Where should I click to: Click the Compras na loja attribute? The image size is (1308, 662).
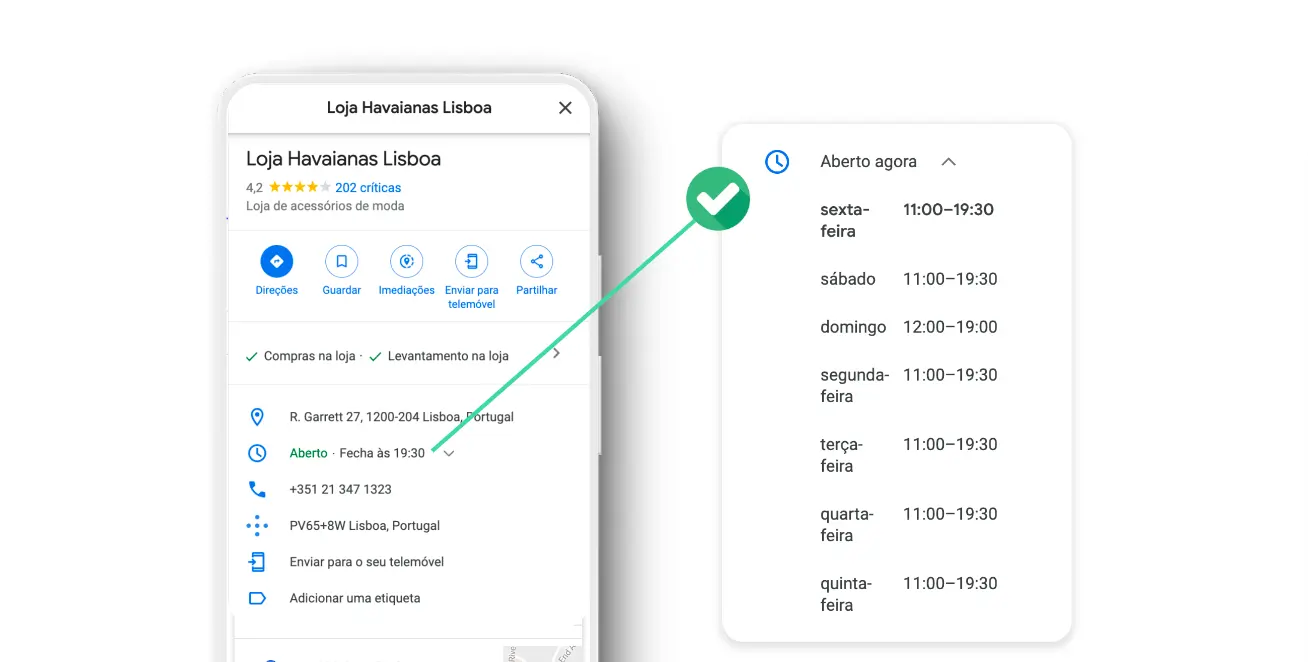click(x=309, y=356)
